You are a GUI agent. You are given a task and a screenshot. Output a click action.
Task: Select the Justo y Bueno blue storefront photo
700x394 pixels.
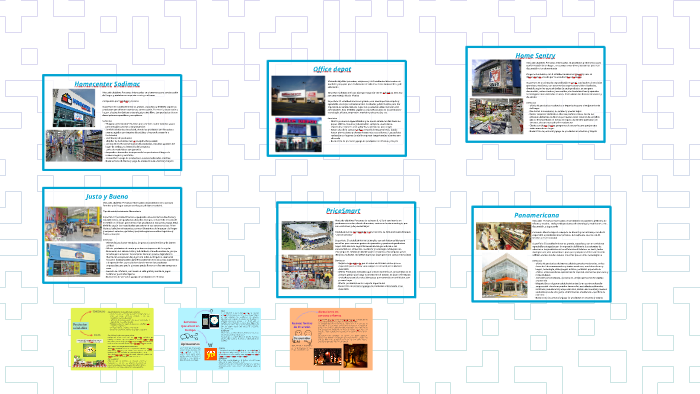(74, 260)
